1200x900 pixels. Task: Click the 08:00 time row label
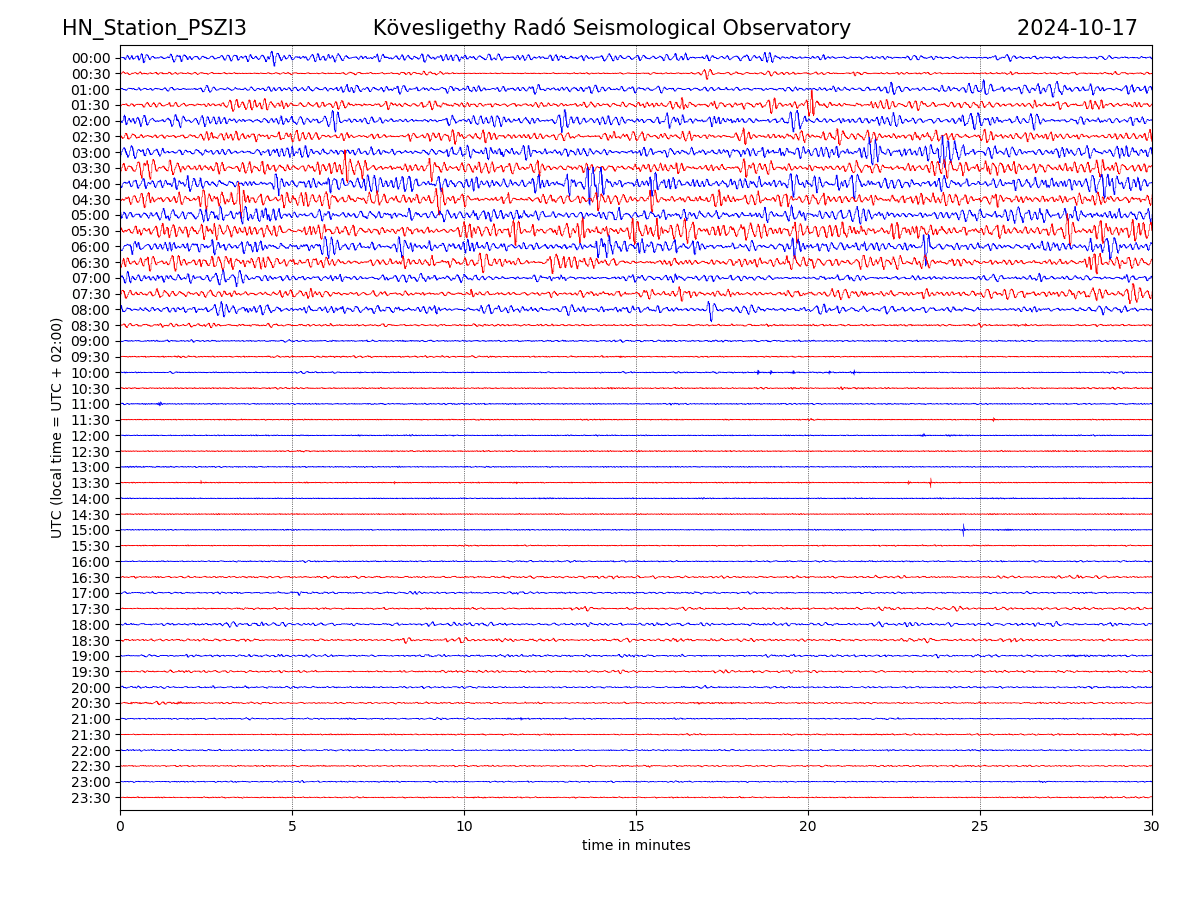point(91,310)
